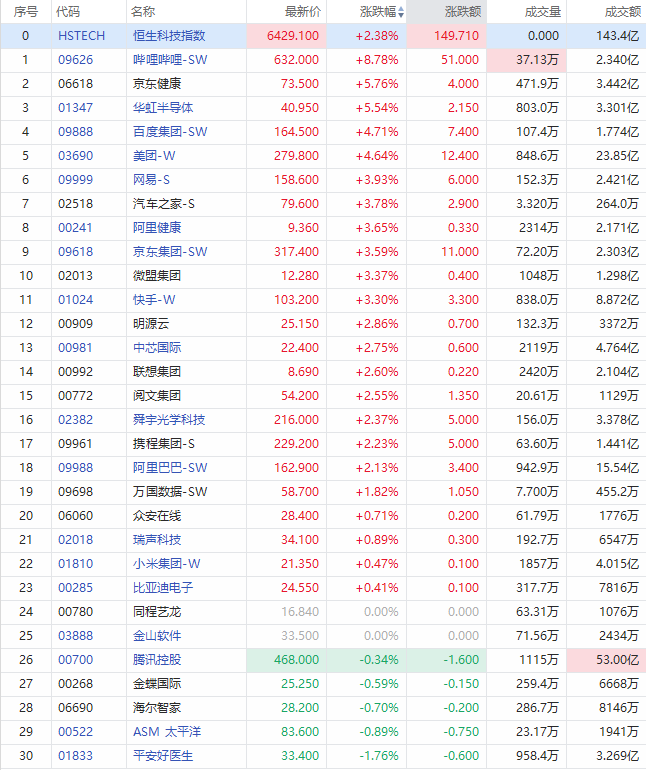Viewport: 646px width, 770px height.
Task: Click price 317.400 in 京东集团 row
Action: click(x=296, y=252)
